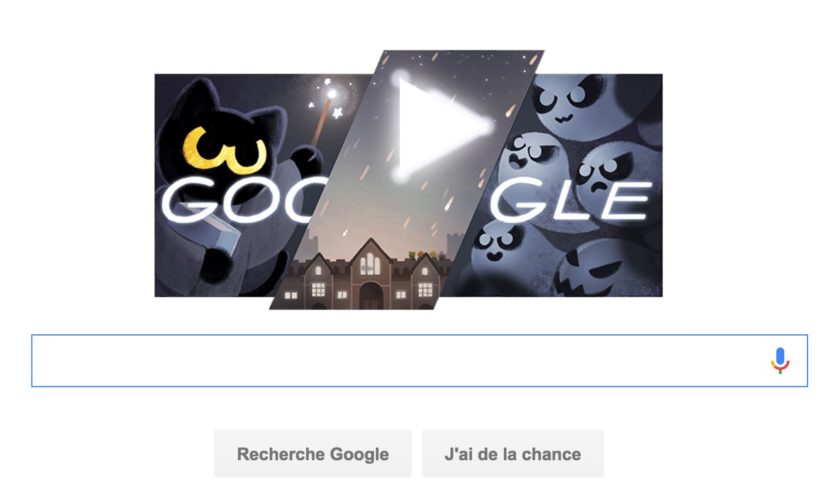Click the lit arched window above the door
The image size is (840, 500).
point(370,264)
